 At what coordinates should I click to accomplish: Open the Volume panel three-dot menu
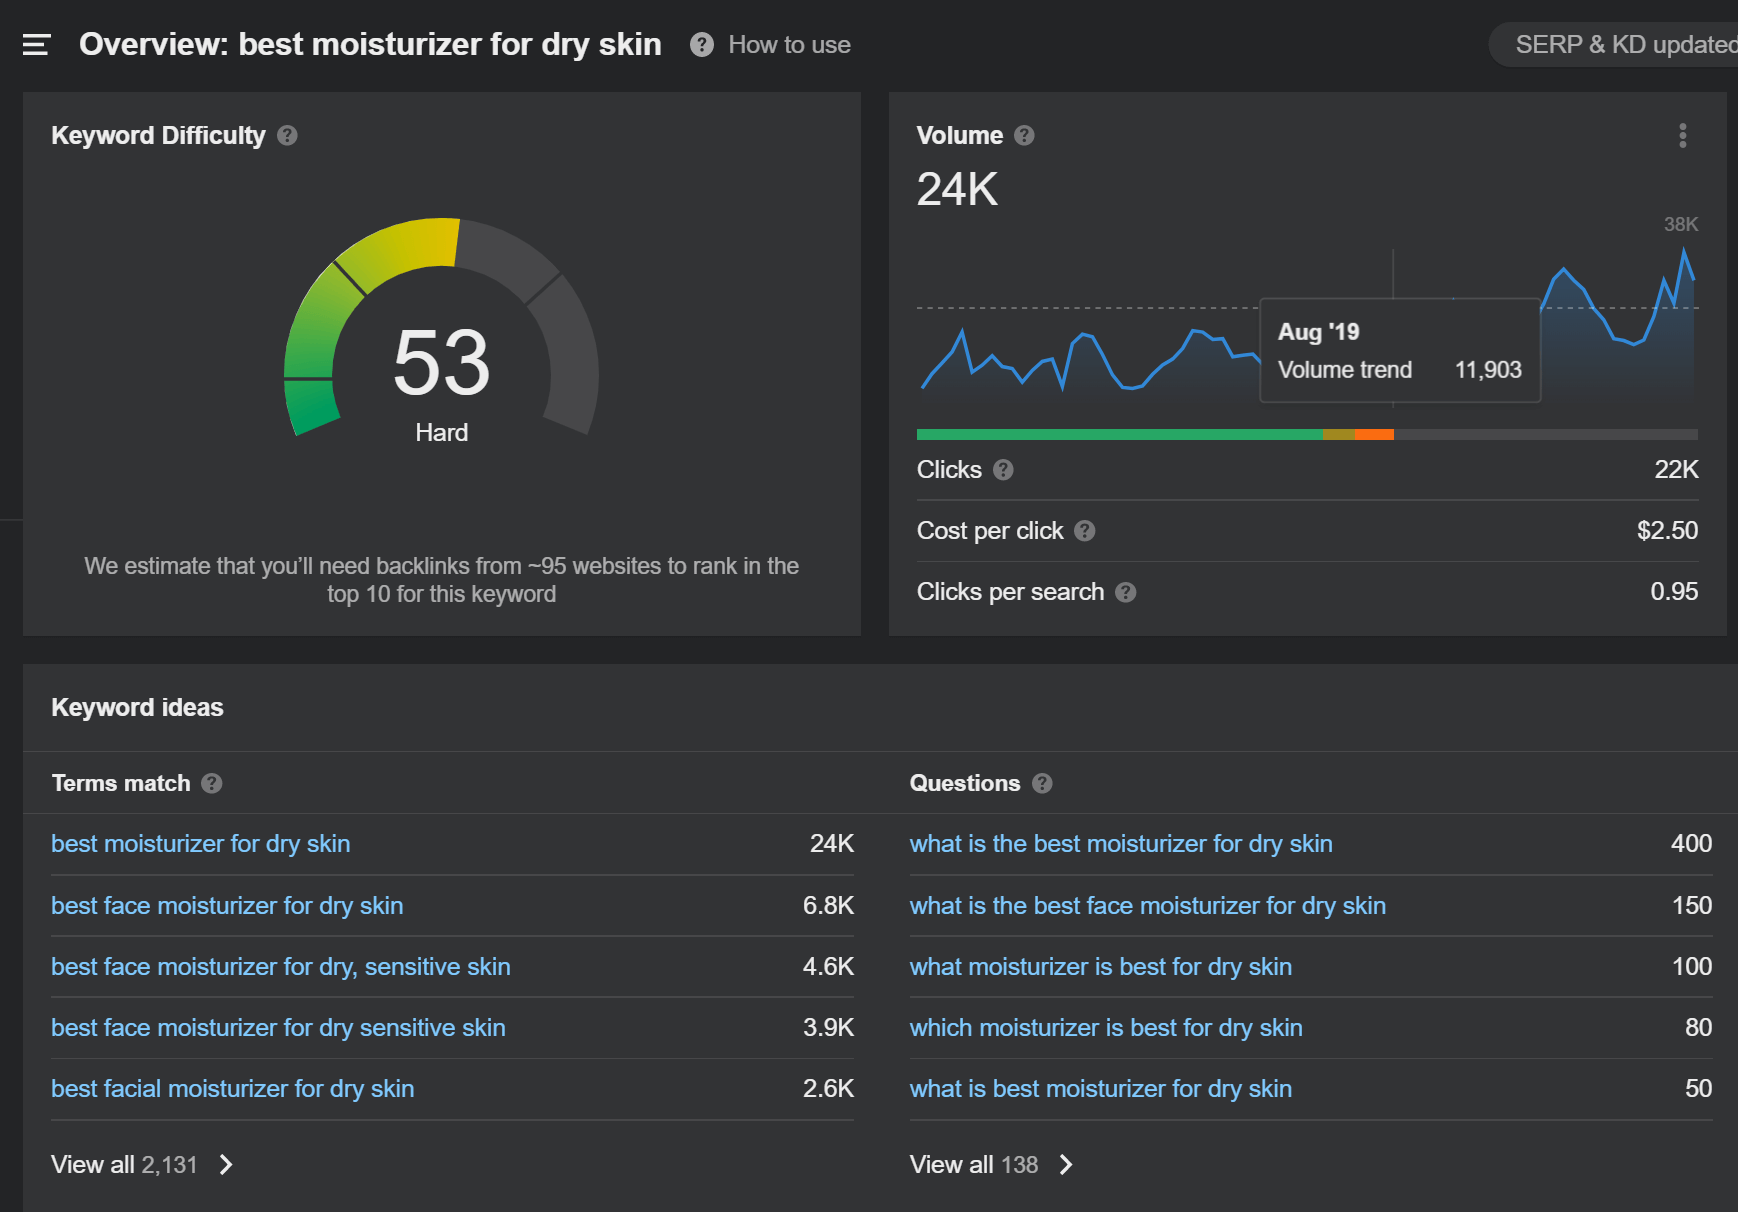point(1683,135)
